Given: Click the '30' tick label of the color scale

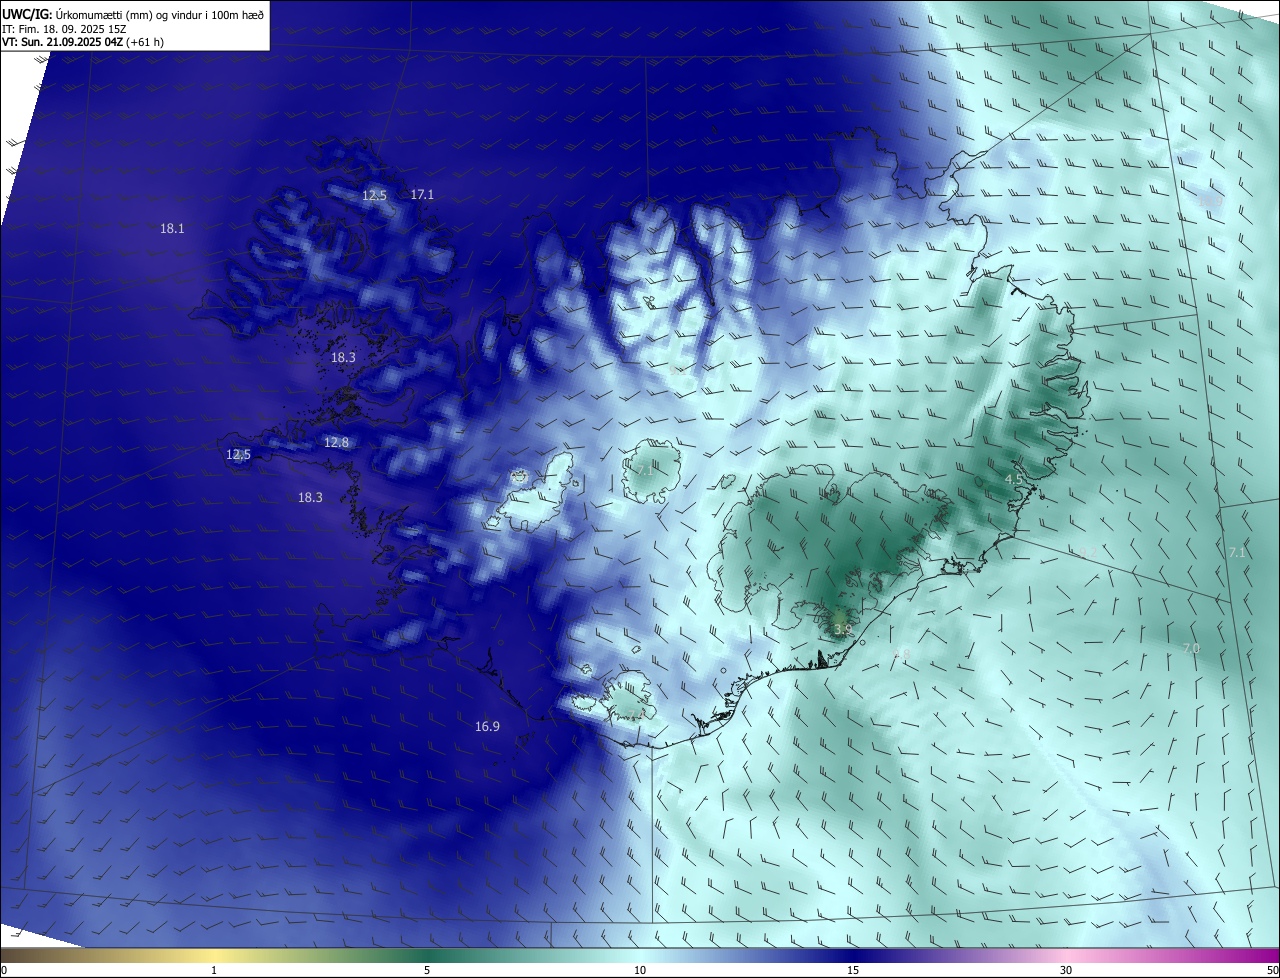Looking at the screenshot, I should (1066, 971).
